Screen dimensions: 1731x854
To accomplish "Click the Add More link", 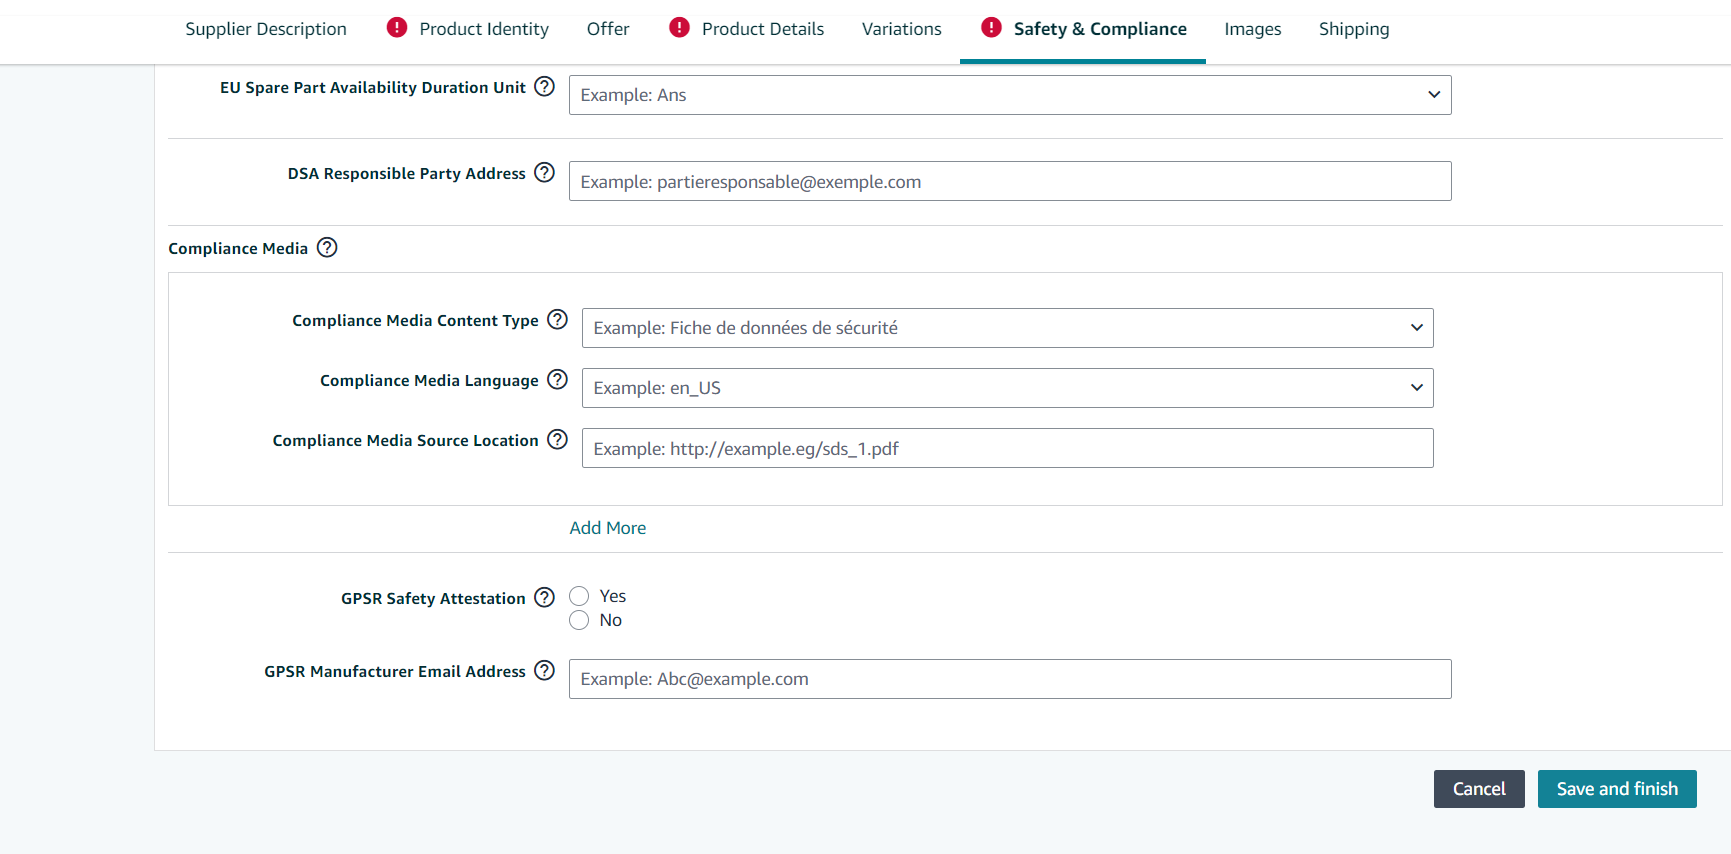I will (x=607, y=528).
